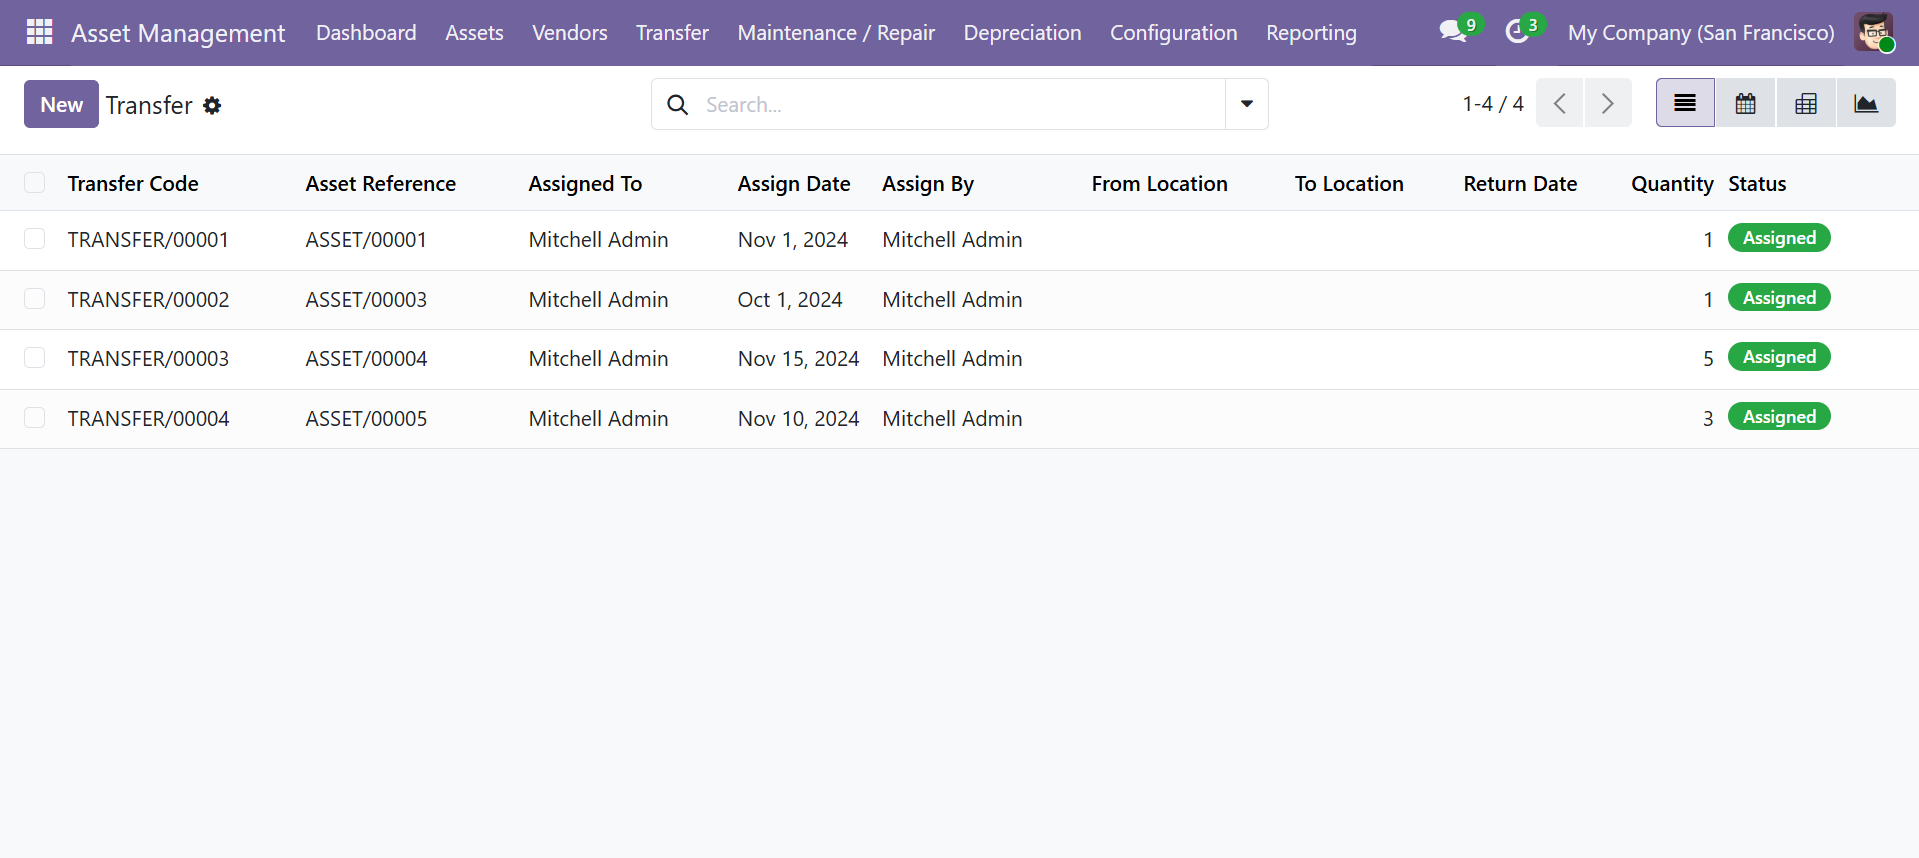Open record TRANSFER/00003
Image resolution: width=1919 pixels, height=858 pixels.
pos(148,359)
